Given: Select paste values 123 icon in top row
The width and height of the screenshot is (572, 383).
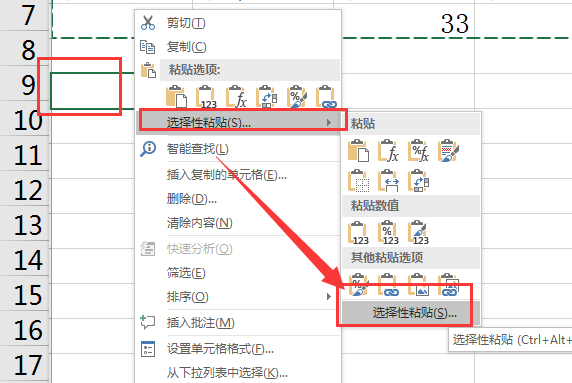Looking at the screenshot, I should coord(206,97).
